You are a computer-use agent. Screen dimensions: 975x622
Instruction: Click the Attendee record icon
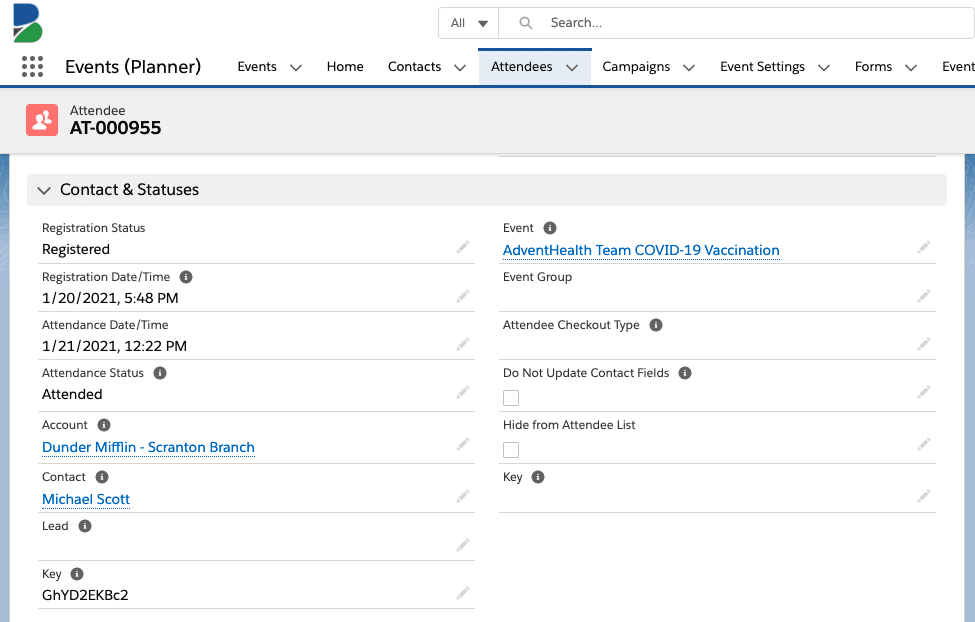click(x=42, y=119)
